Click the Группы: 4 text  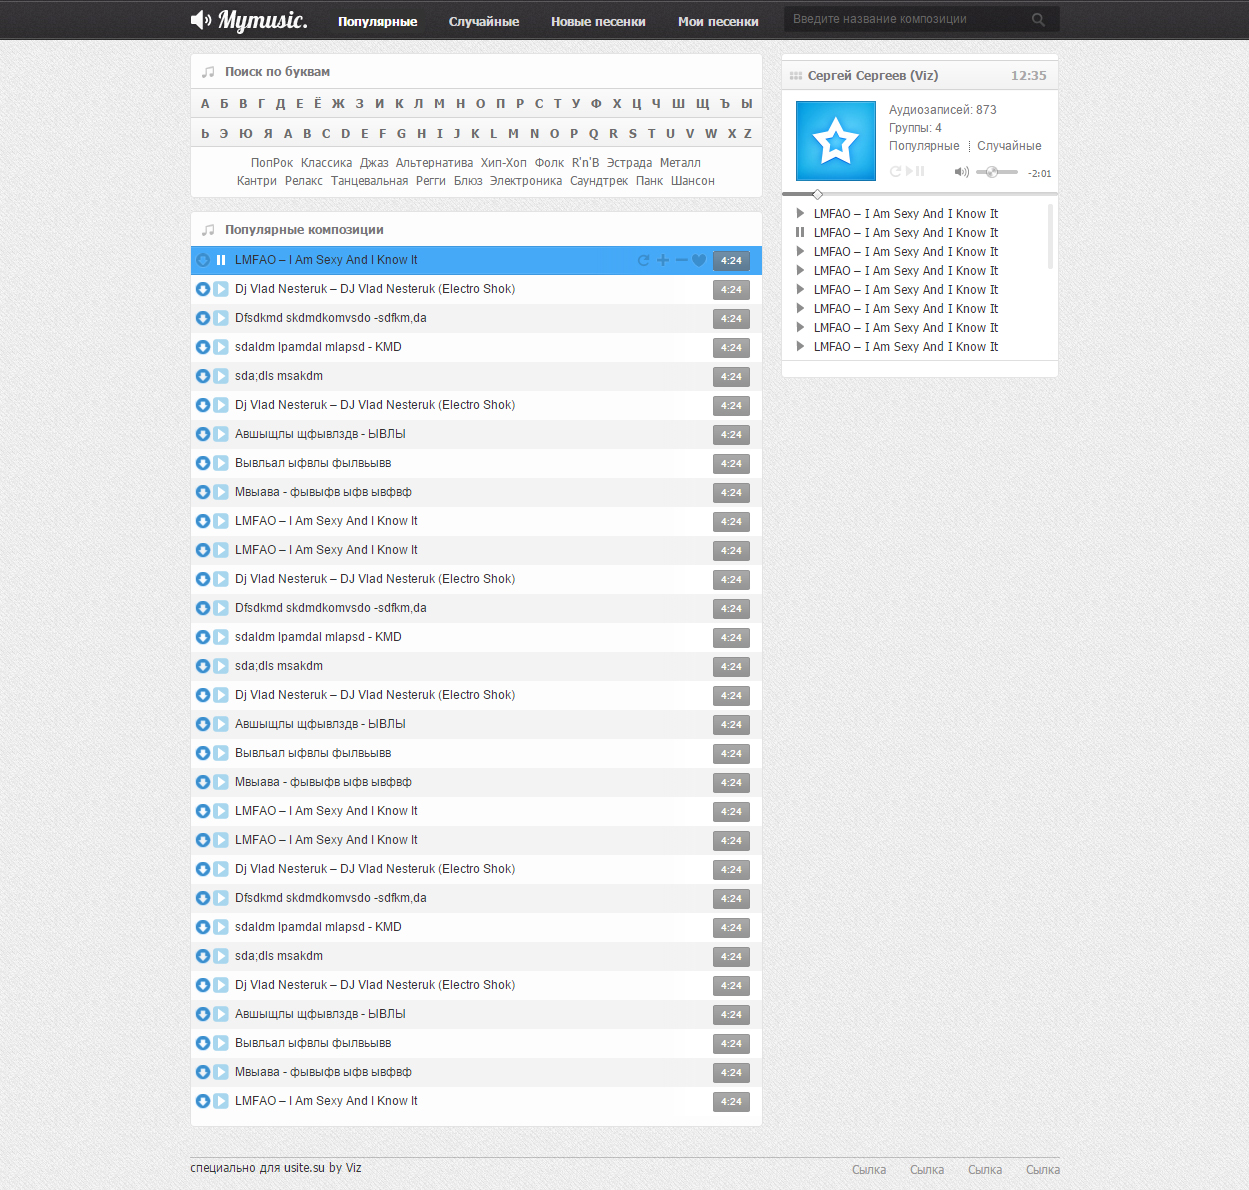915,128
